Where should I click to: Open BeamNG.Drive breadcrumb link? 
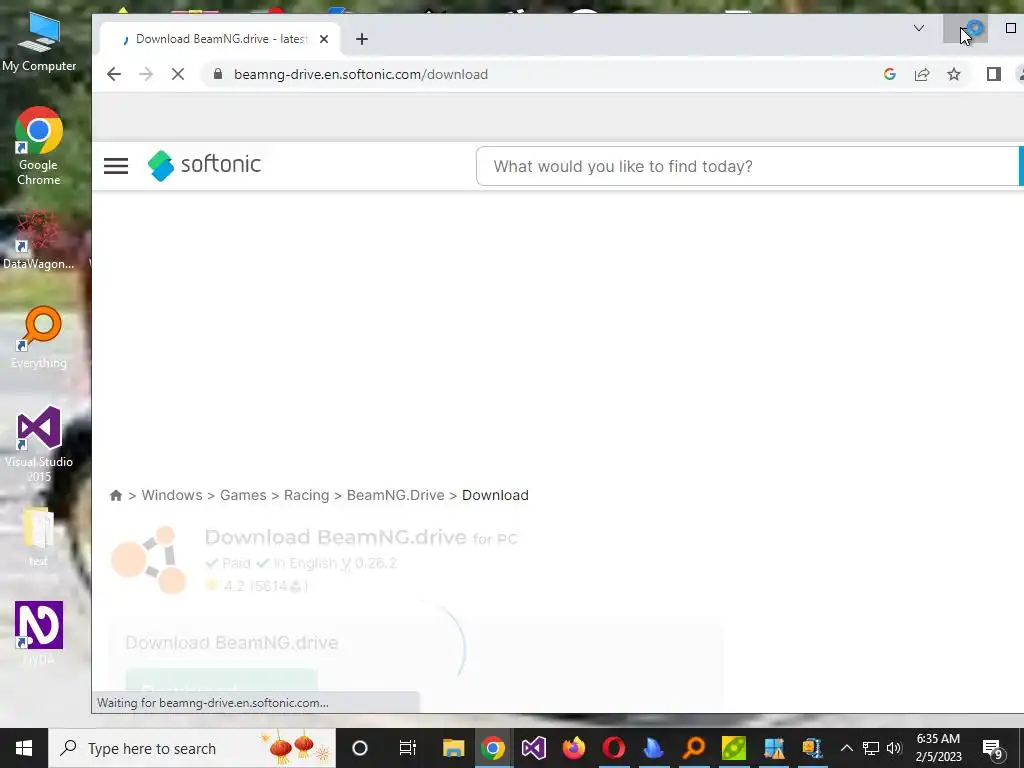[395, 495]
